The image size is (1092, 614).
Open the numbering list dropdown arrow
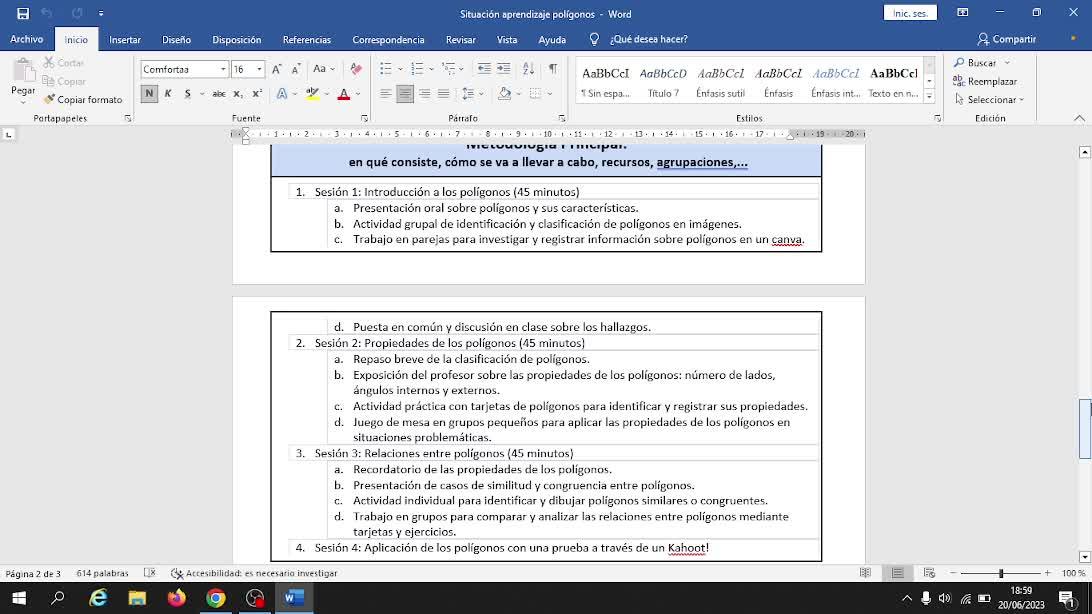[x=431, y=69]
